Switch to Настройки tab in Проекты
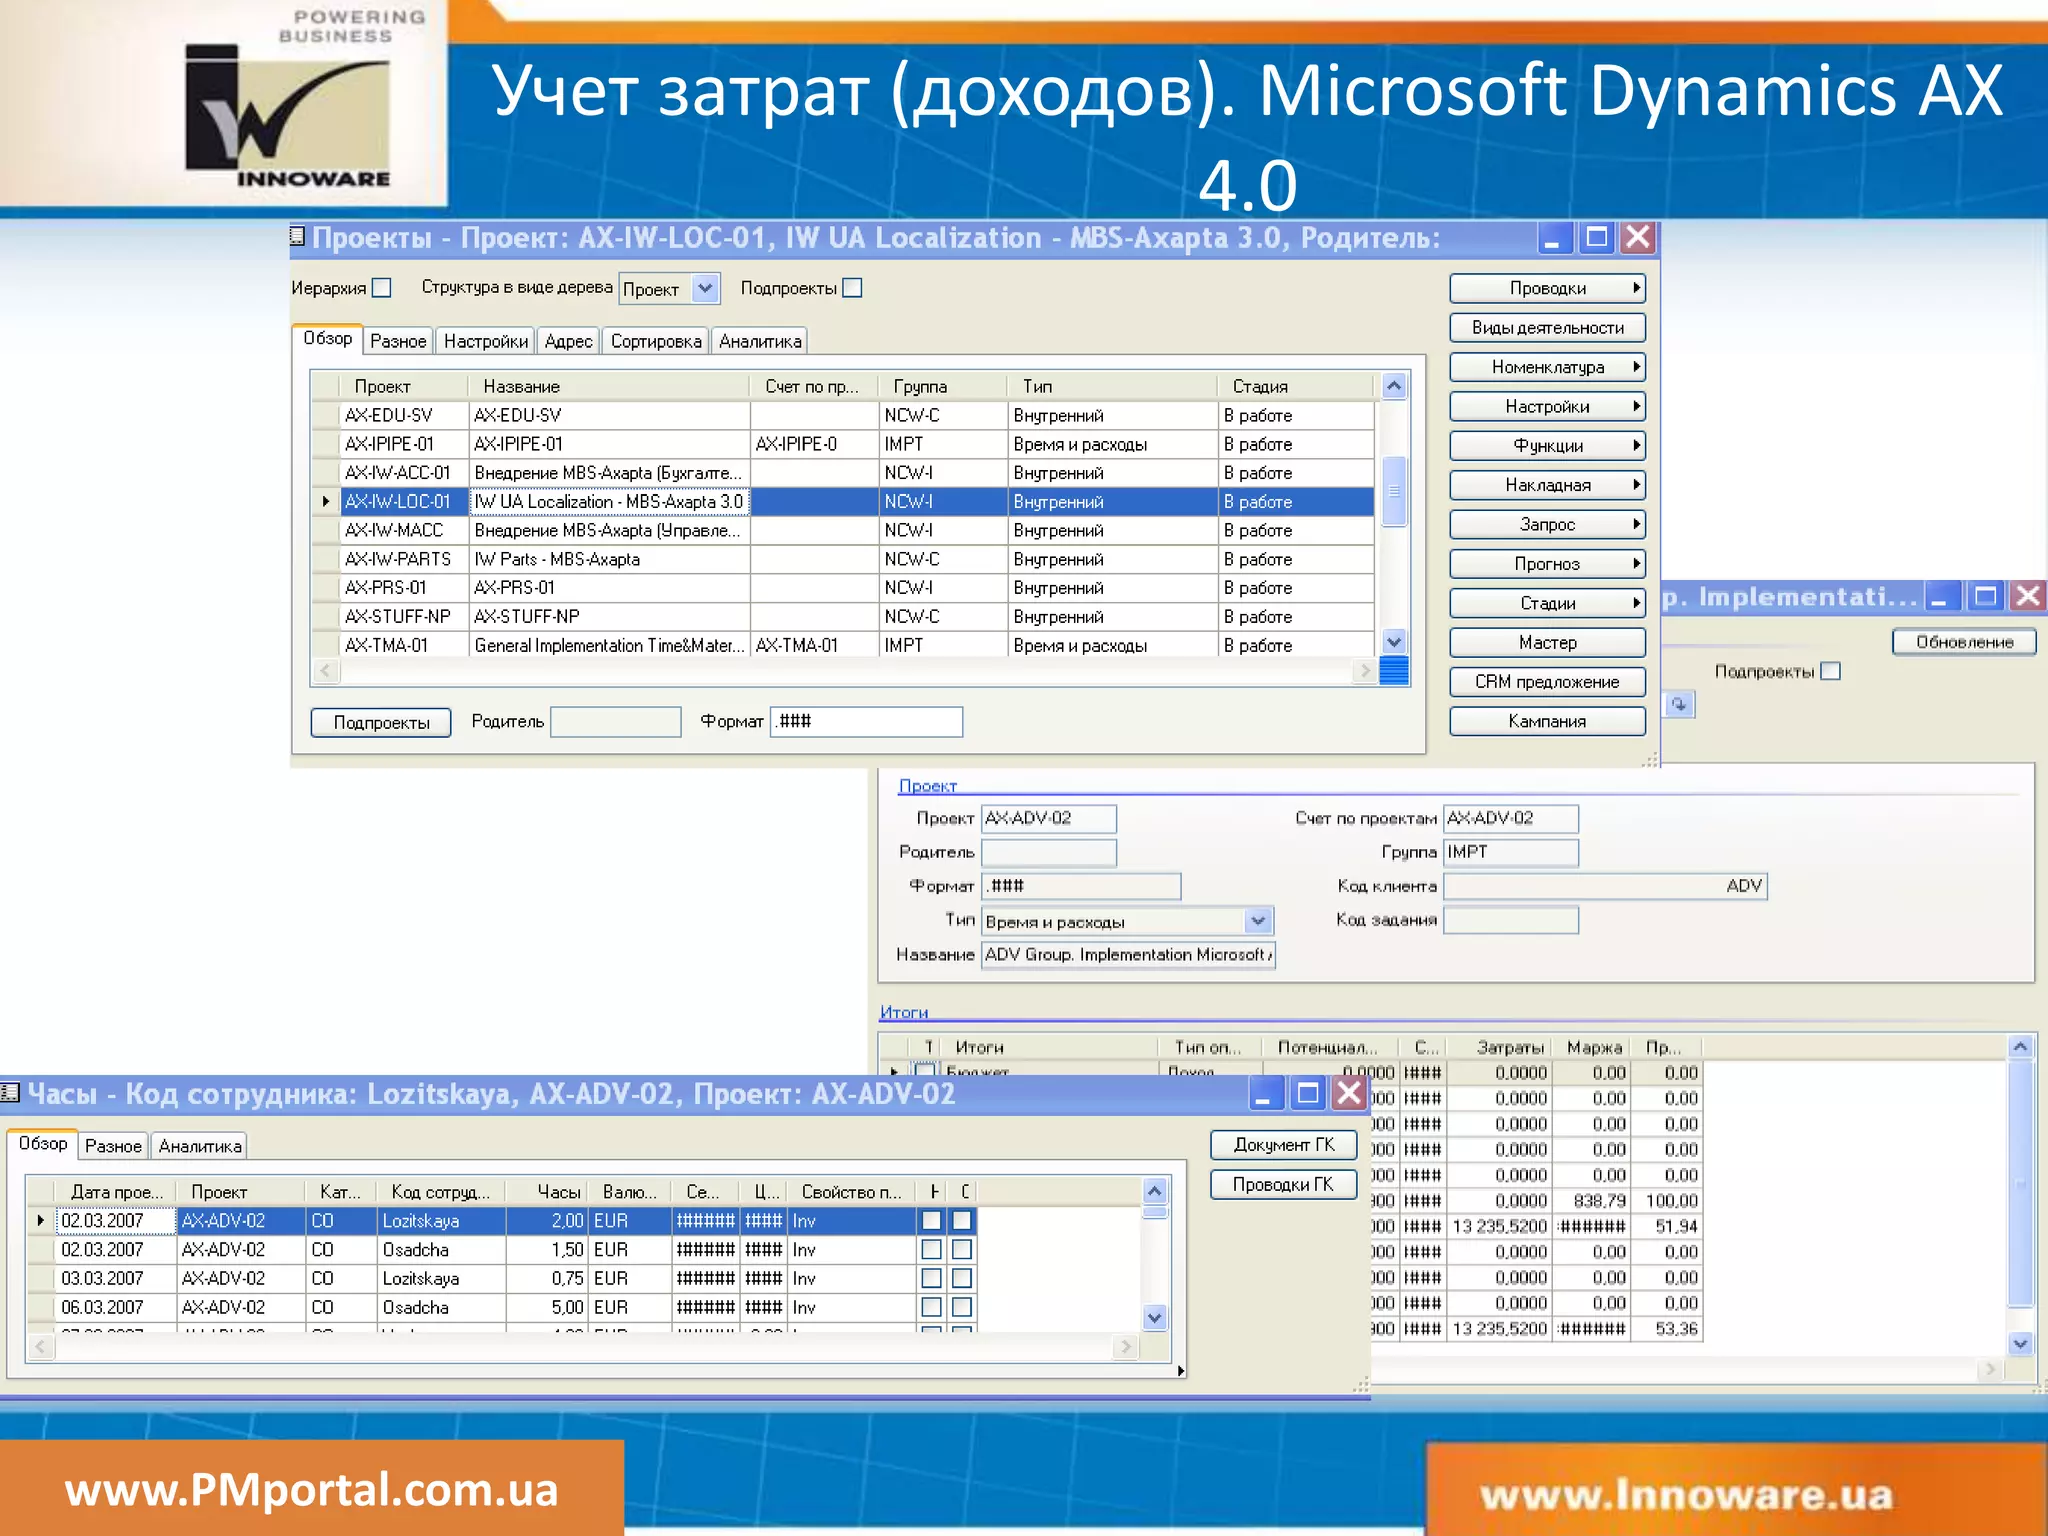This screenshot has height=1536, width=2048. [x=486, y=341]
